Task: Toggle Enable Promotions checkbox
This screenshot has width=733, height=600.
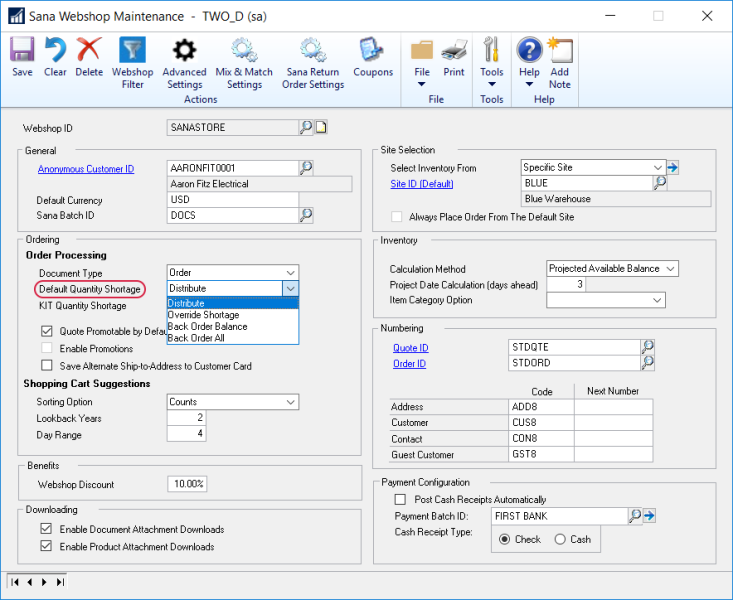Action: click(x=47, y=348)
